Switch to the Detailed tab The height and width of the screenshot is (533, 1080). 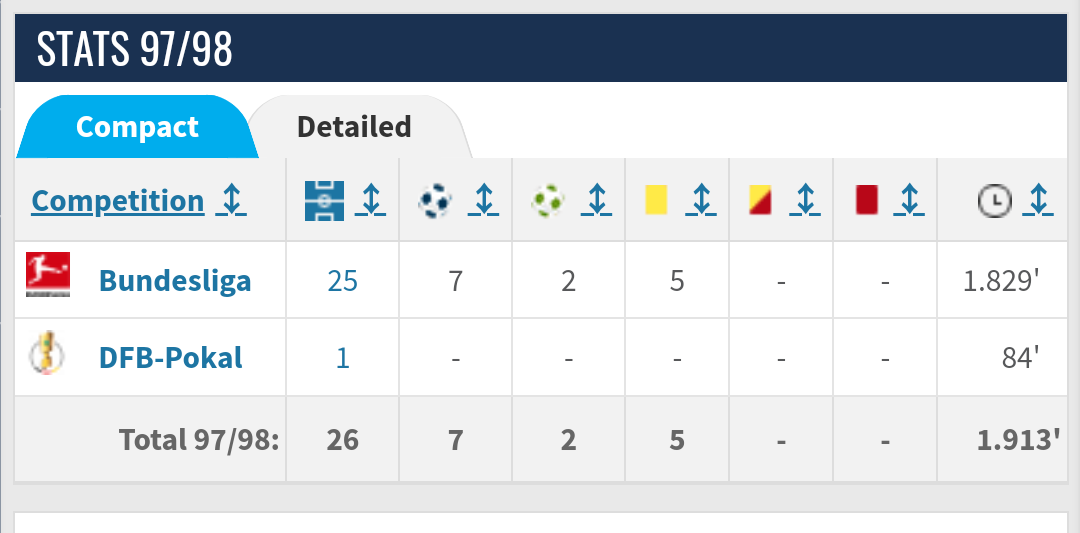(354, 127)
